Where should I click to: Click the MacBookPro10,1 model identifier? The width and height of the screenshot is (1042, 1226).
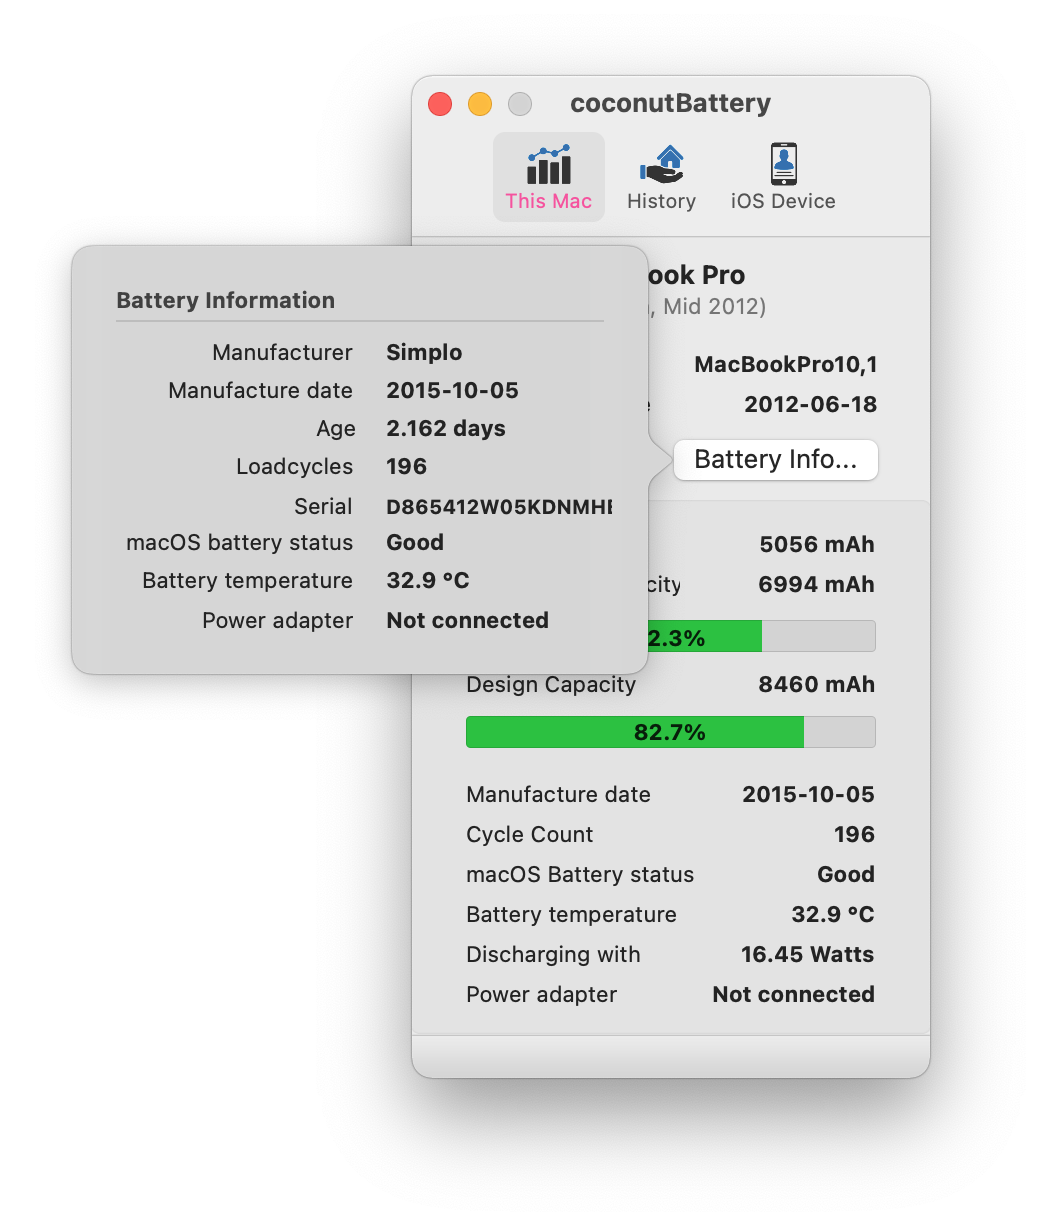(x=786, y=364)
